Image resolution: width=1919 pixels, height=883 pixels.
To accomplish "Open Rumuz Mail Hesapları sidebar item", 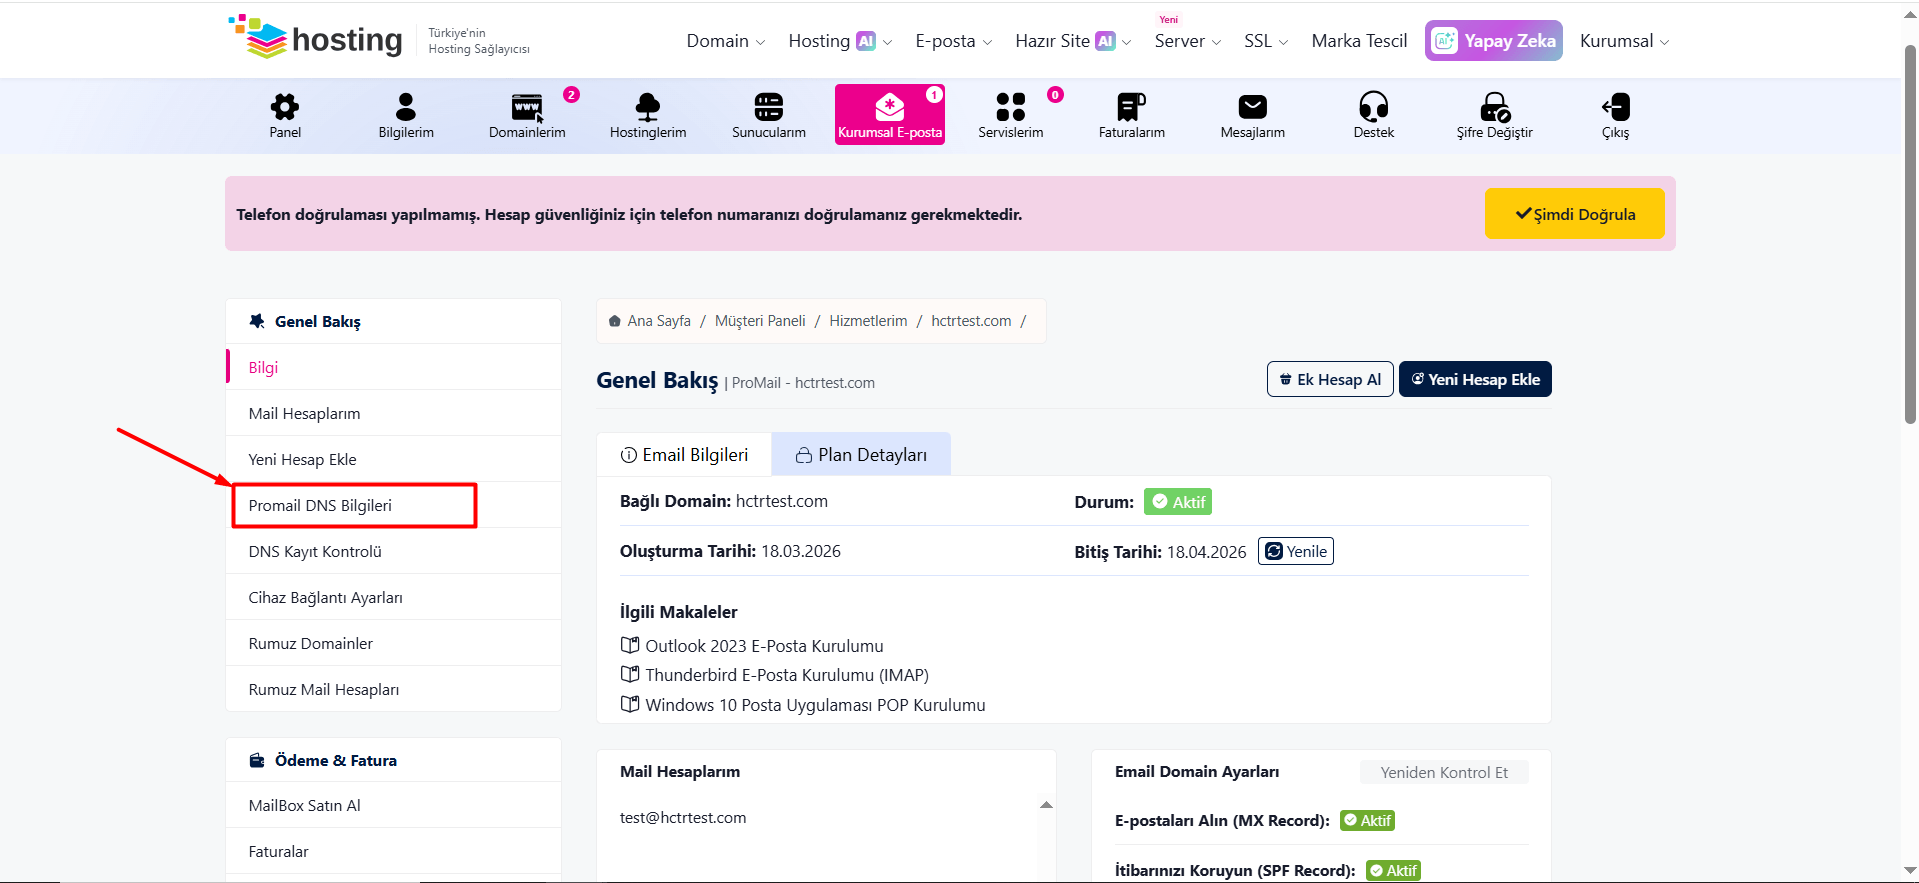I will 393,689.
